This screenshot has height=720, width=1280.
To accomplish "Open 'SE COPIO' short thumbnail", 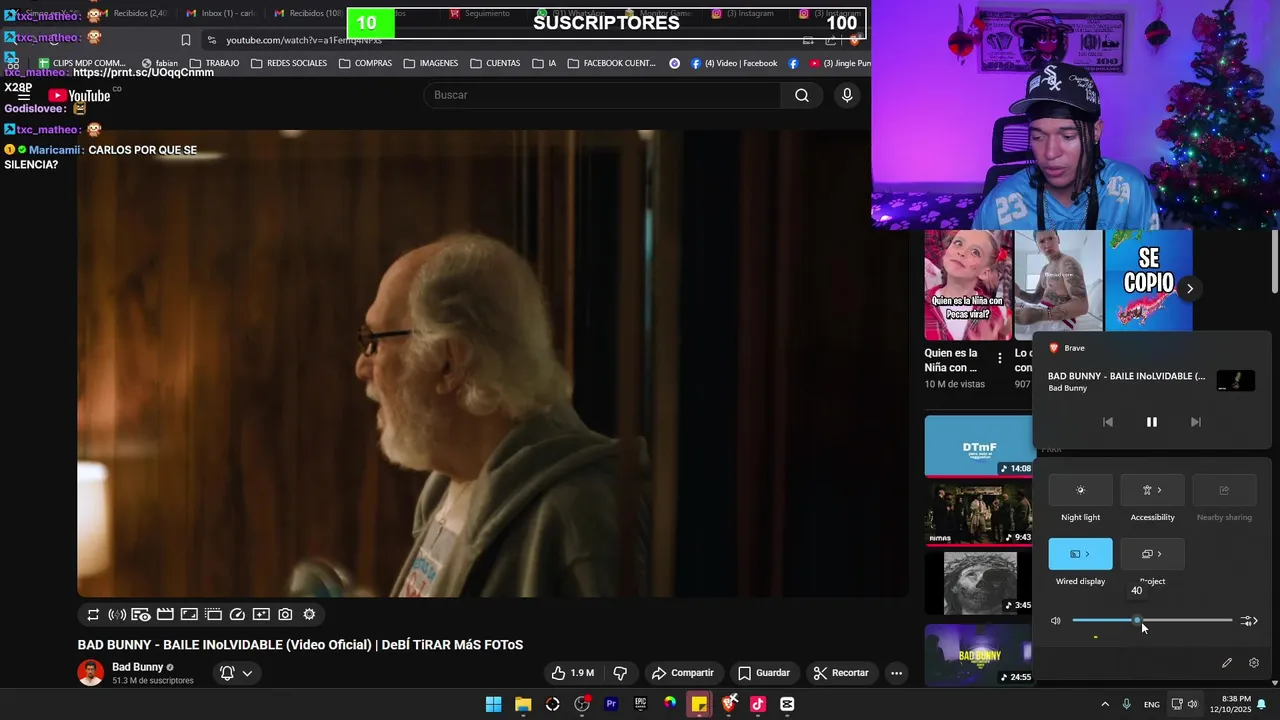I will [1148, 281].
